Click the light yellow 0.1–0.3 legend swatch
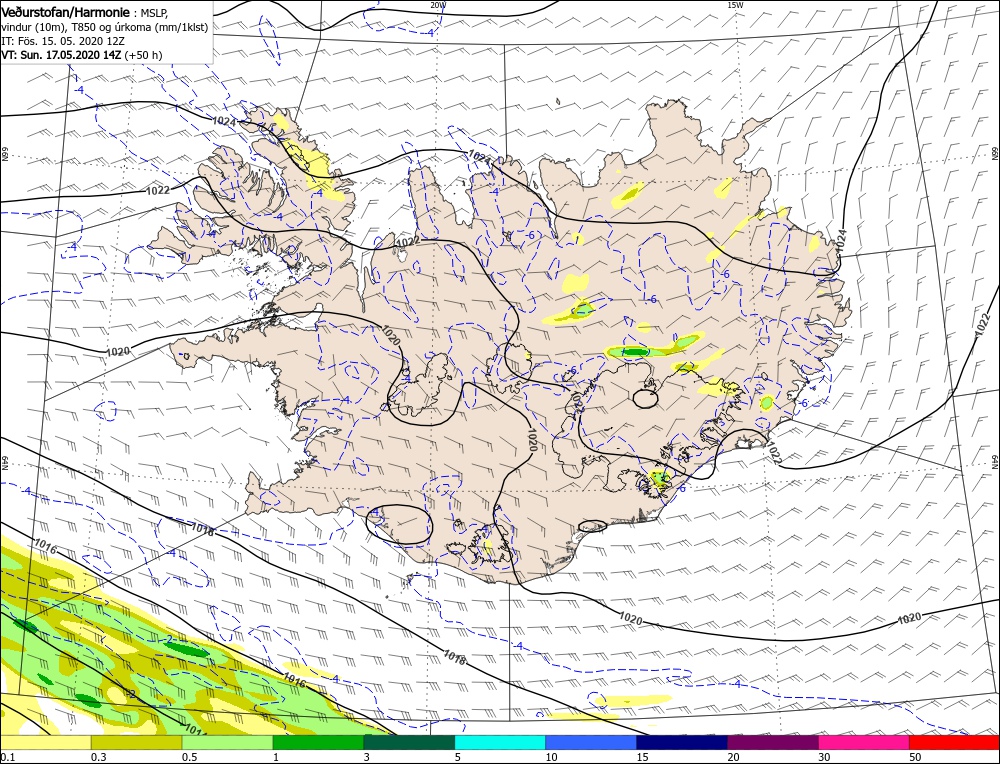Screen dimensions: 1000x764 (46, 742)
